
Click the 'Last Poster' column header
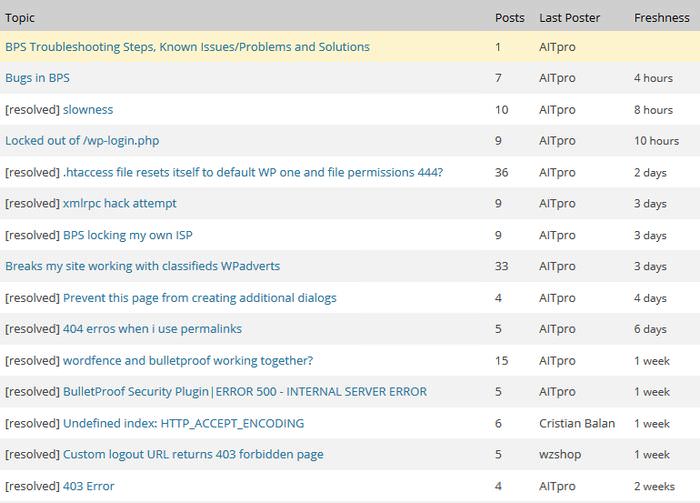[570, 18]
